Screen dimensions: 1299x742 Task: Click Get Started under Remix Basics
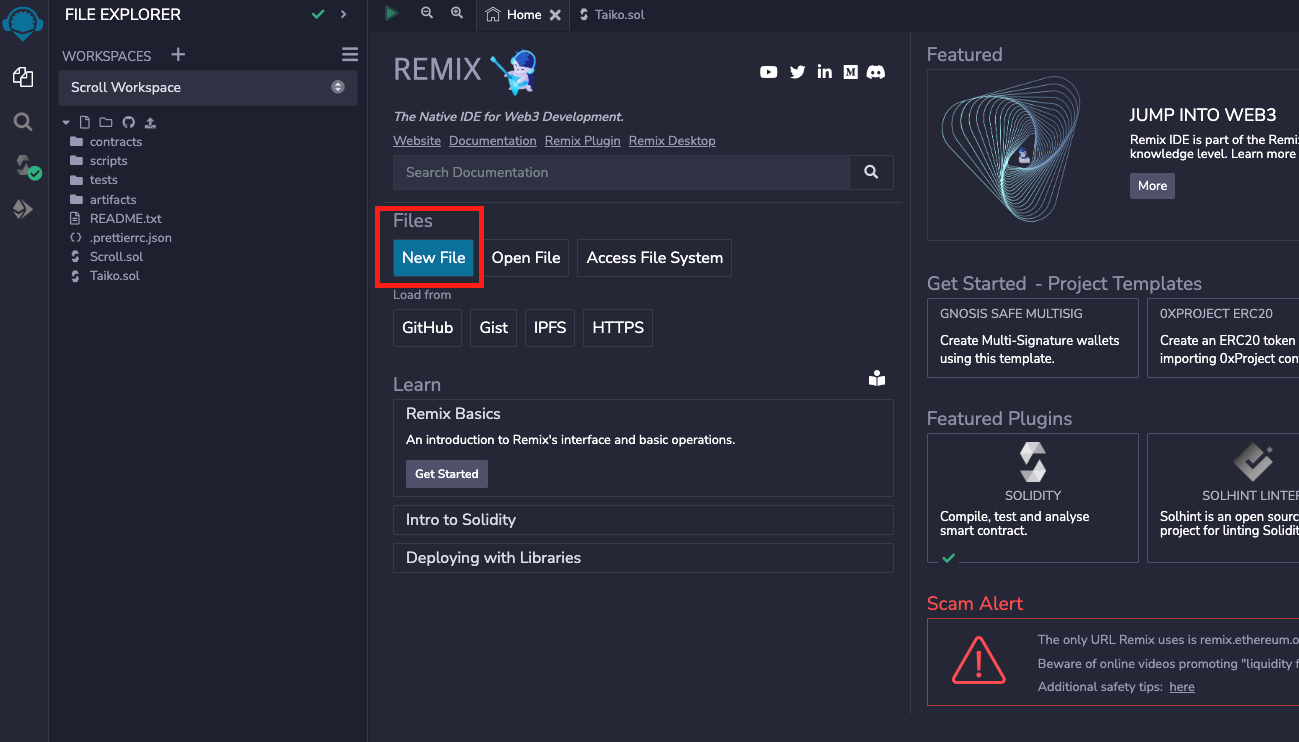[x=447, y=474]
